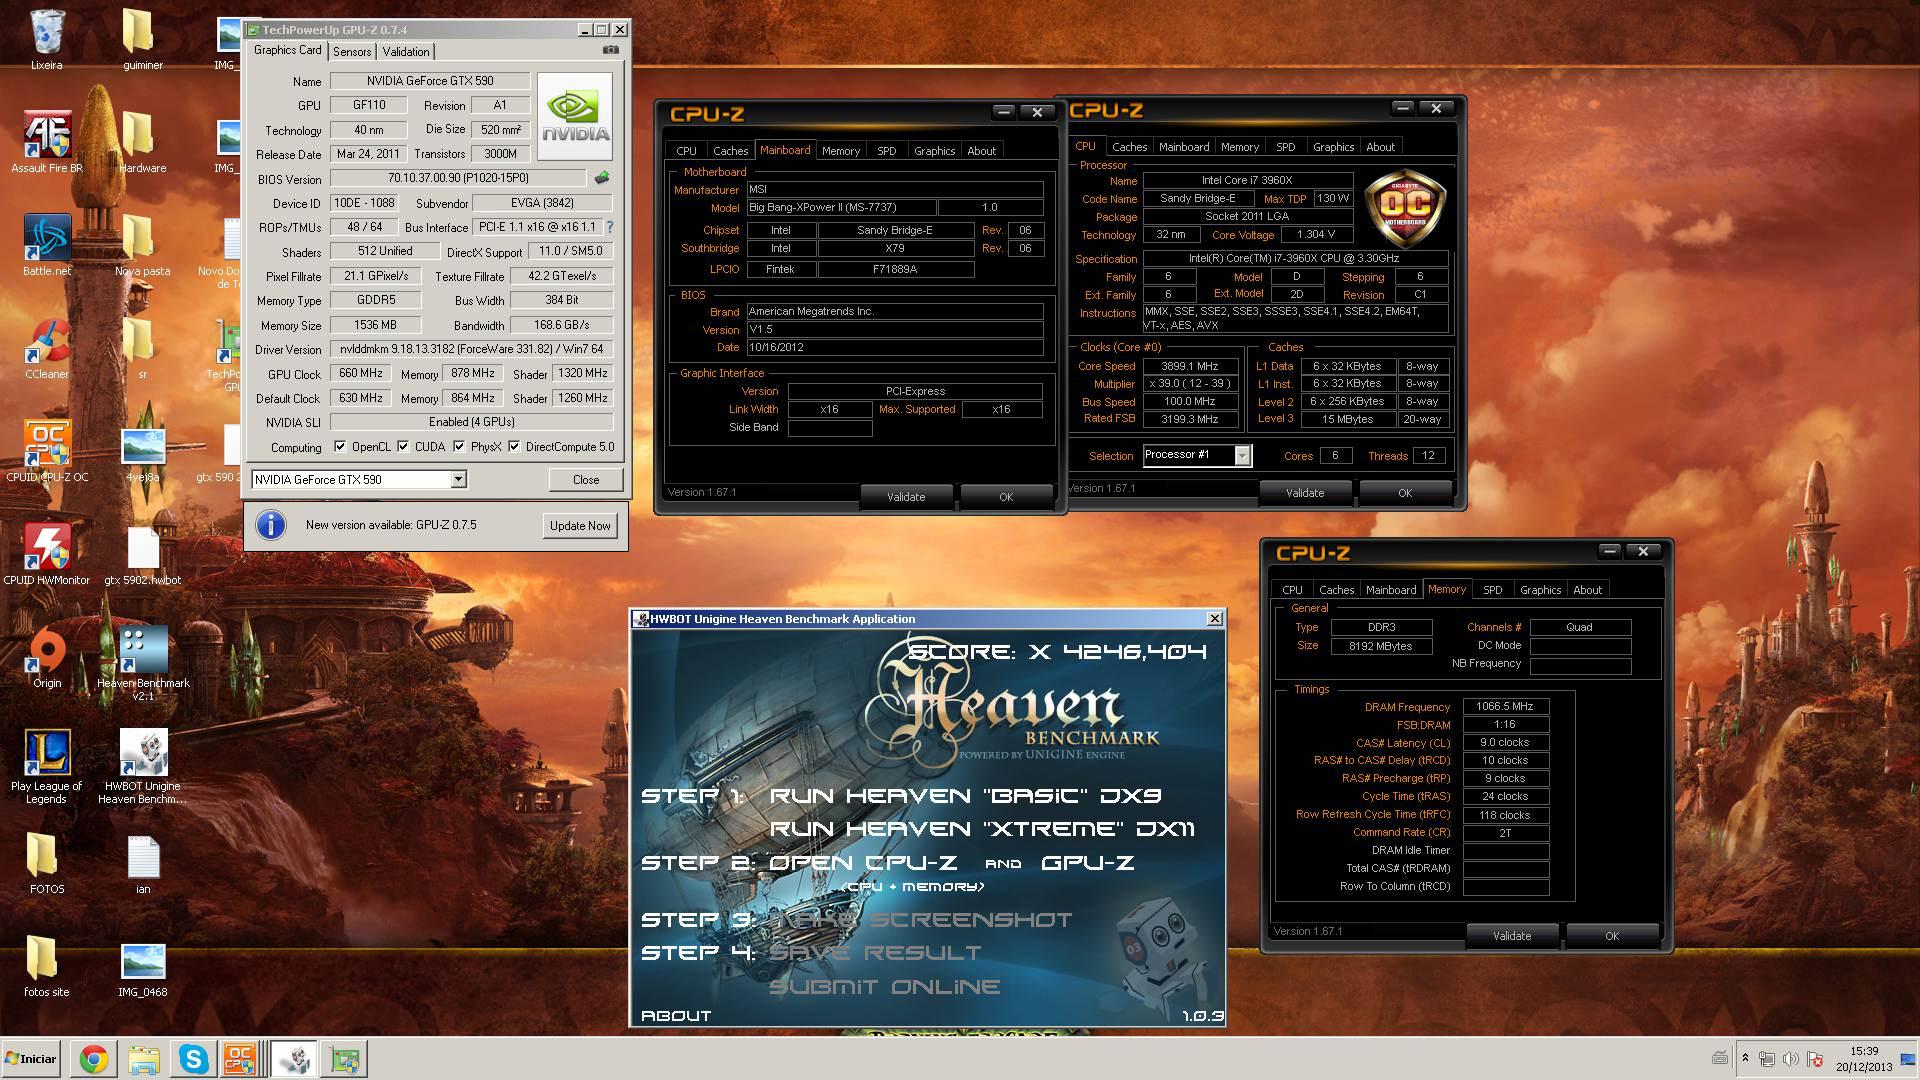Open SPD tab in Mainboard CPU-Z window
The height and width of the screenshot is (1080, 1920).
coord(887,151)
